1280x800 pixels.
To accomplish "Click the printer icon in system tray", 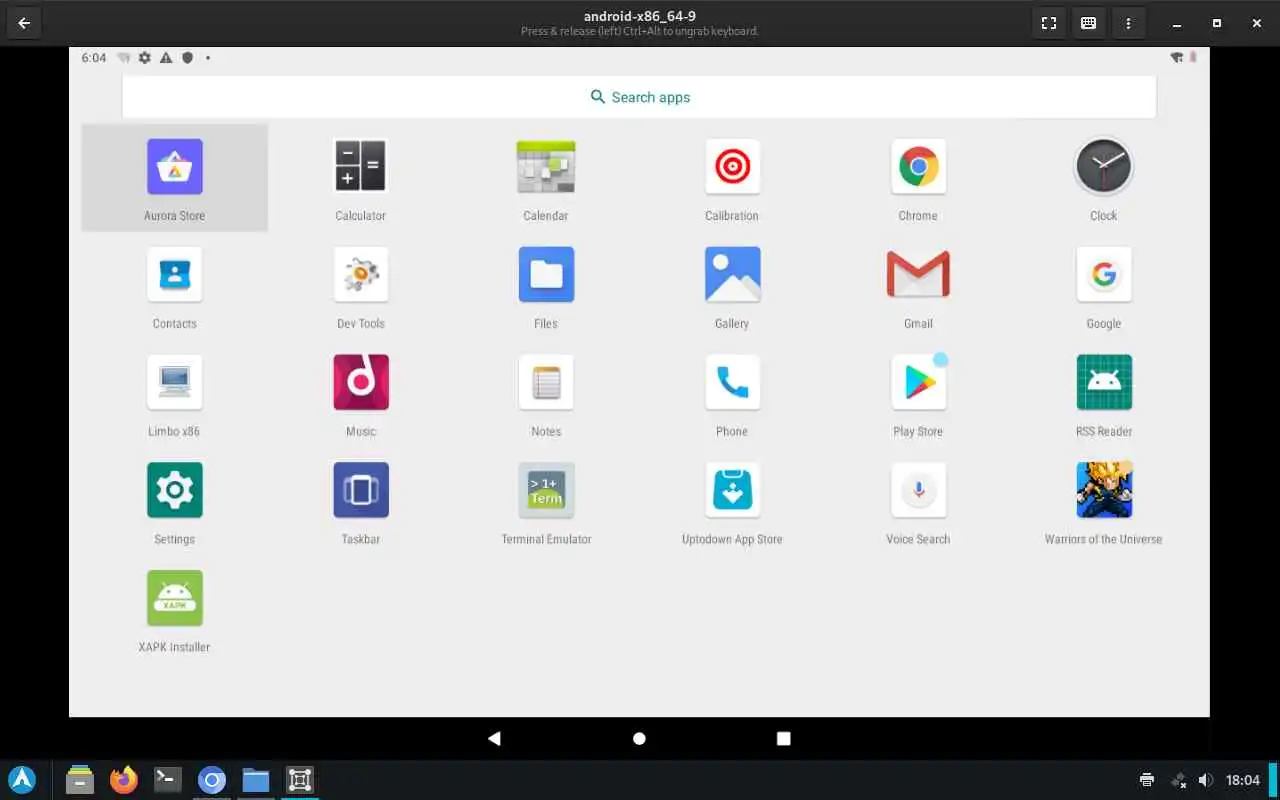I will click(x=1147, y=780).
